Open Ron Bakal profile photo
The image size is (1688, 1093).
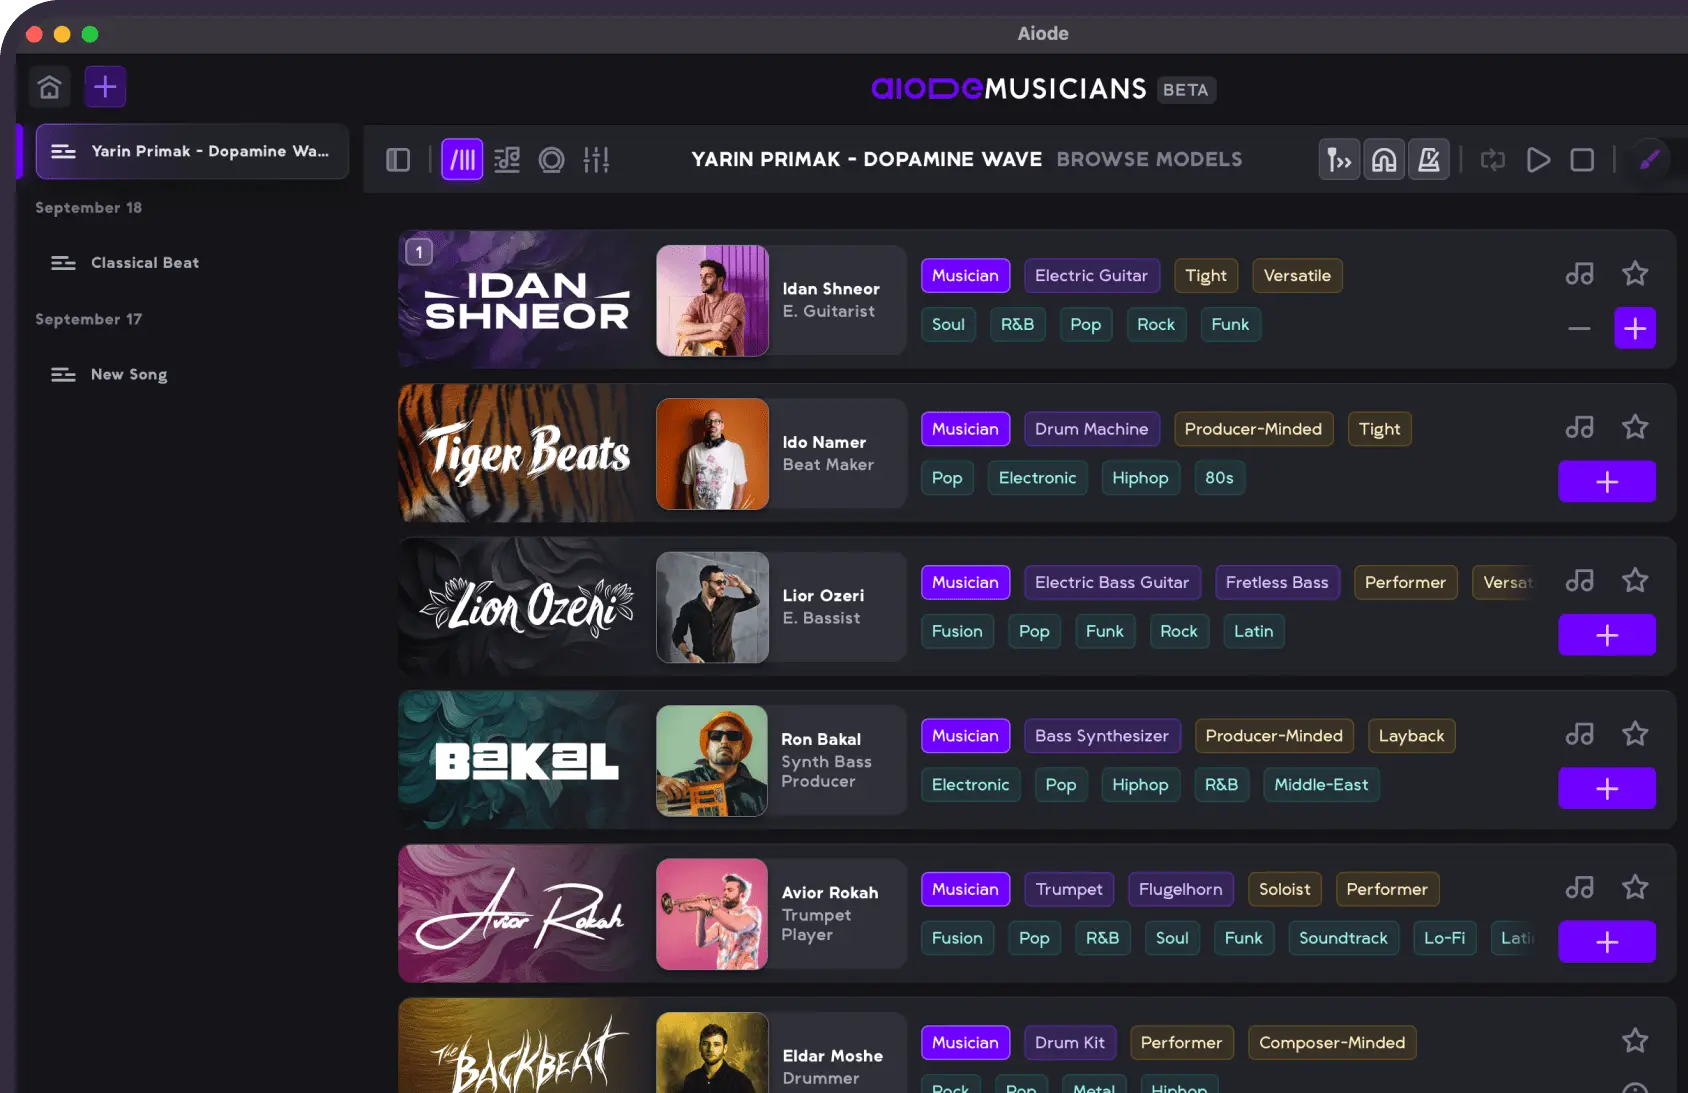point(712,761)
